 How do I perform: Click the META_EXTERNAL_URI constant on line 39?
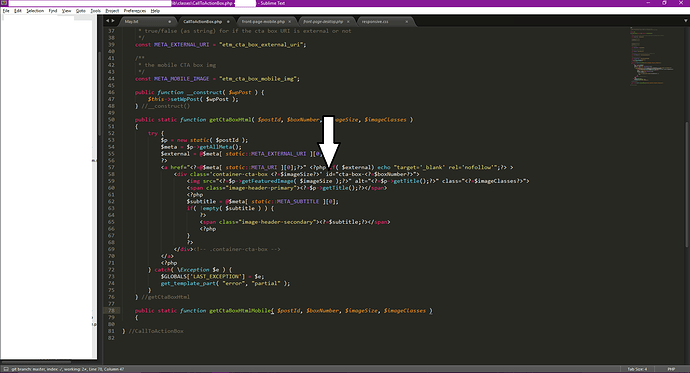(182, 44)
